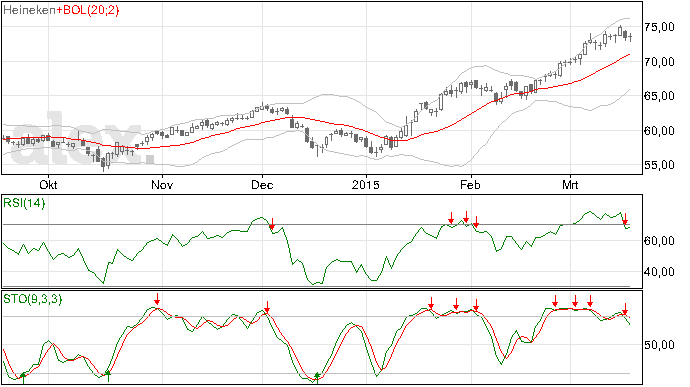690x387 pixels.
Task: Select the Okt month label
Action: click(48, 184)
